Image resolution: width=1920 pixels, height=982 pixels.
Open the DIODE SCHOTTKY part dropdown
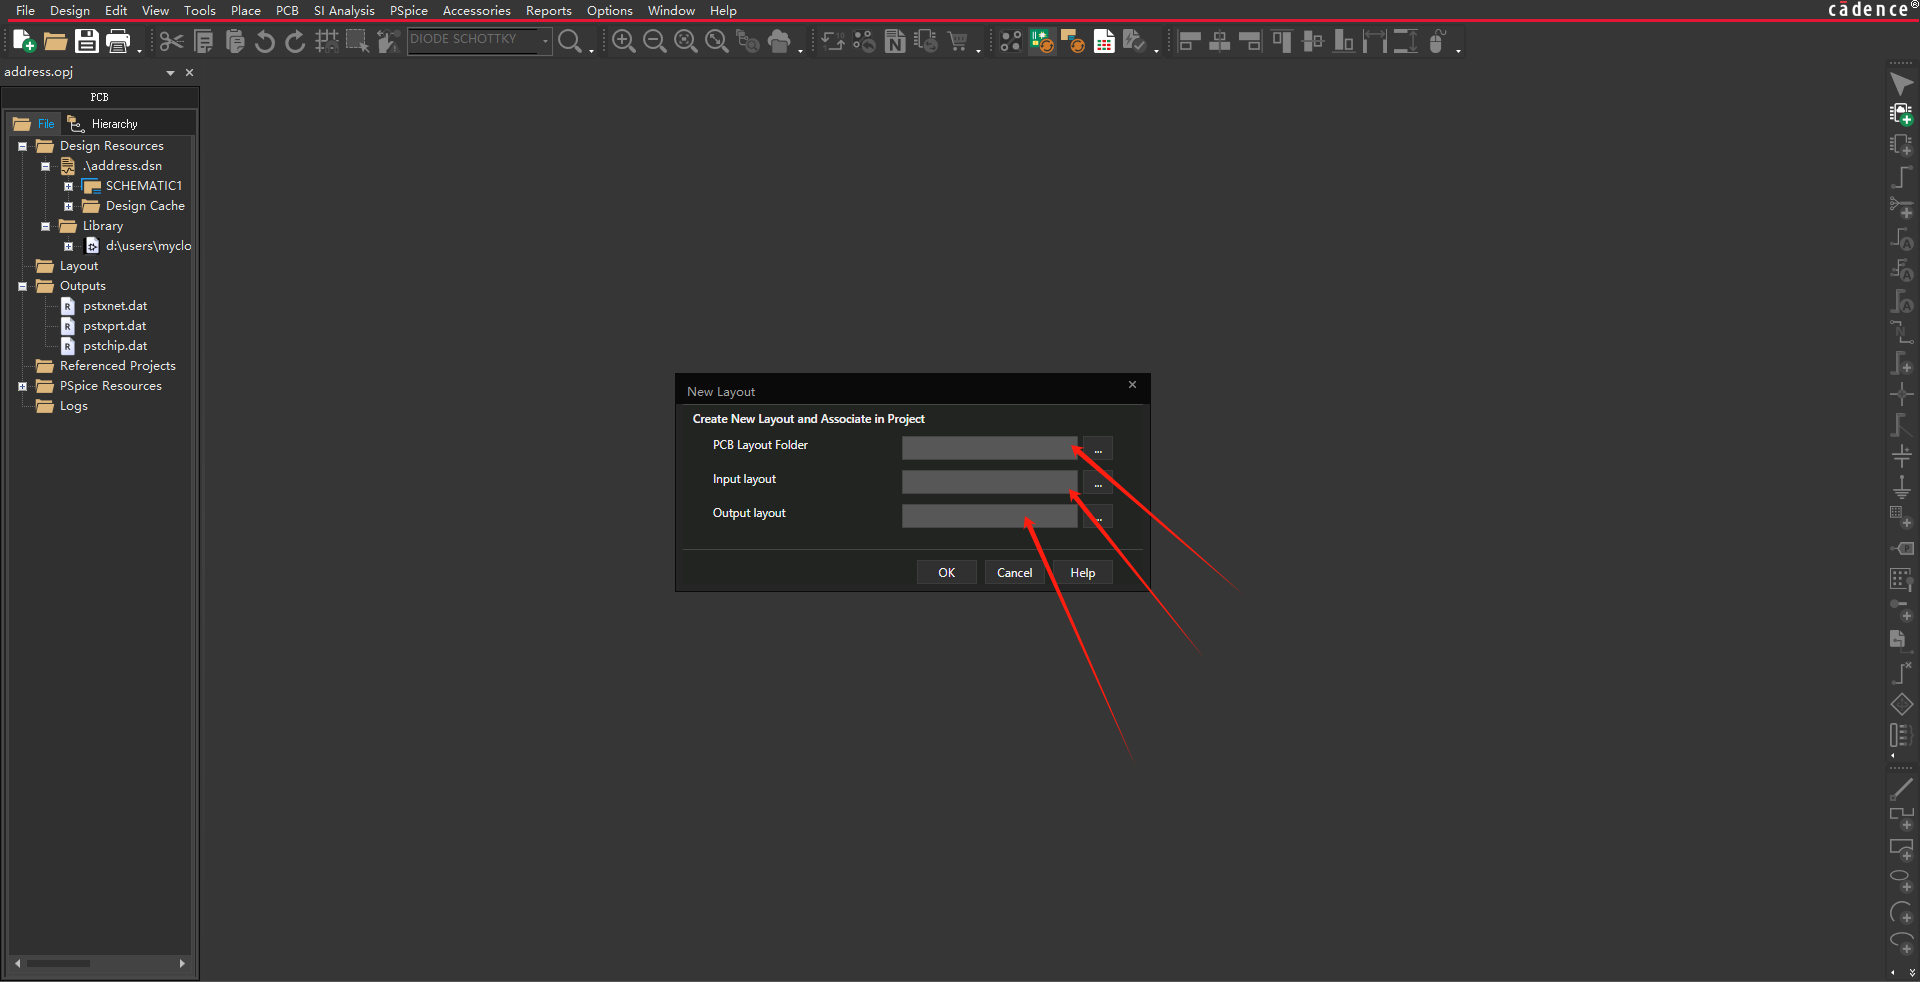point(545,40)
